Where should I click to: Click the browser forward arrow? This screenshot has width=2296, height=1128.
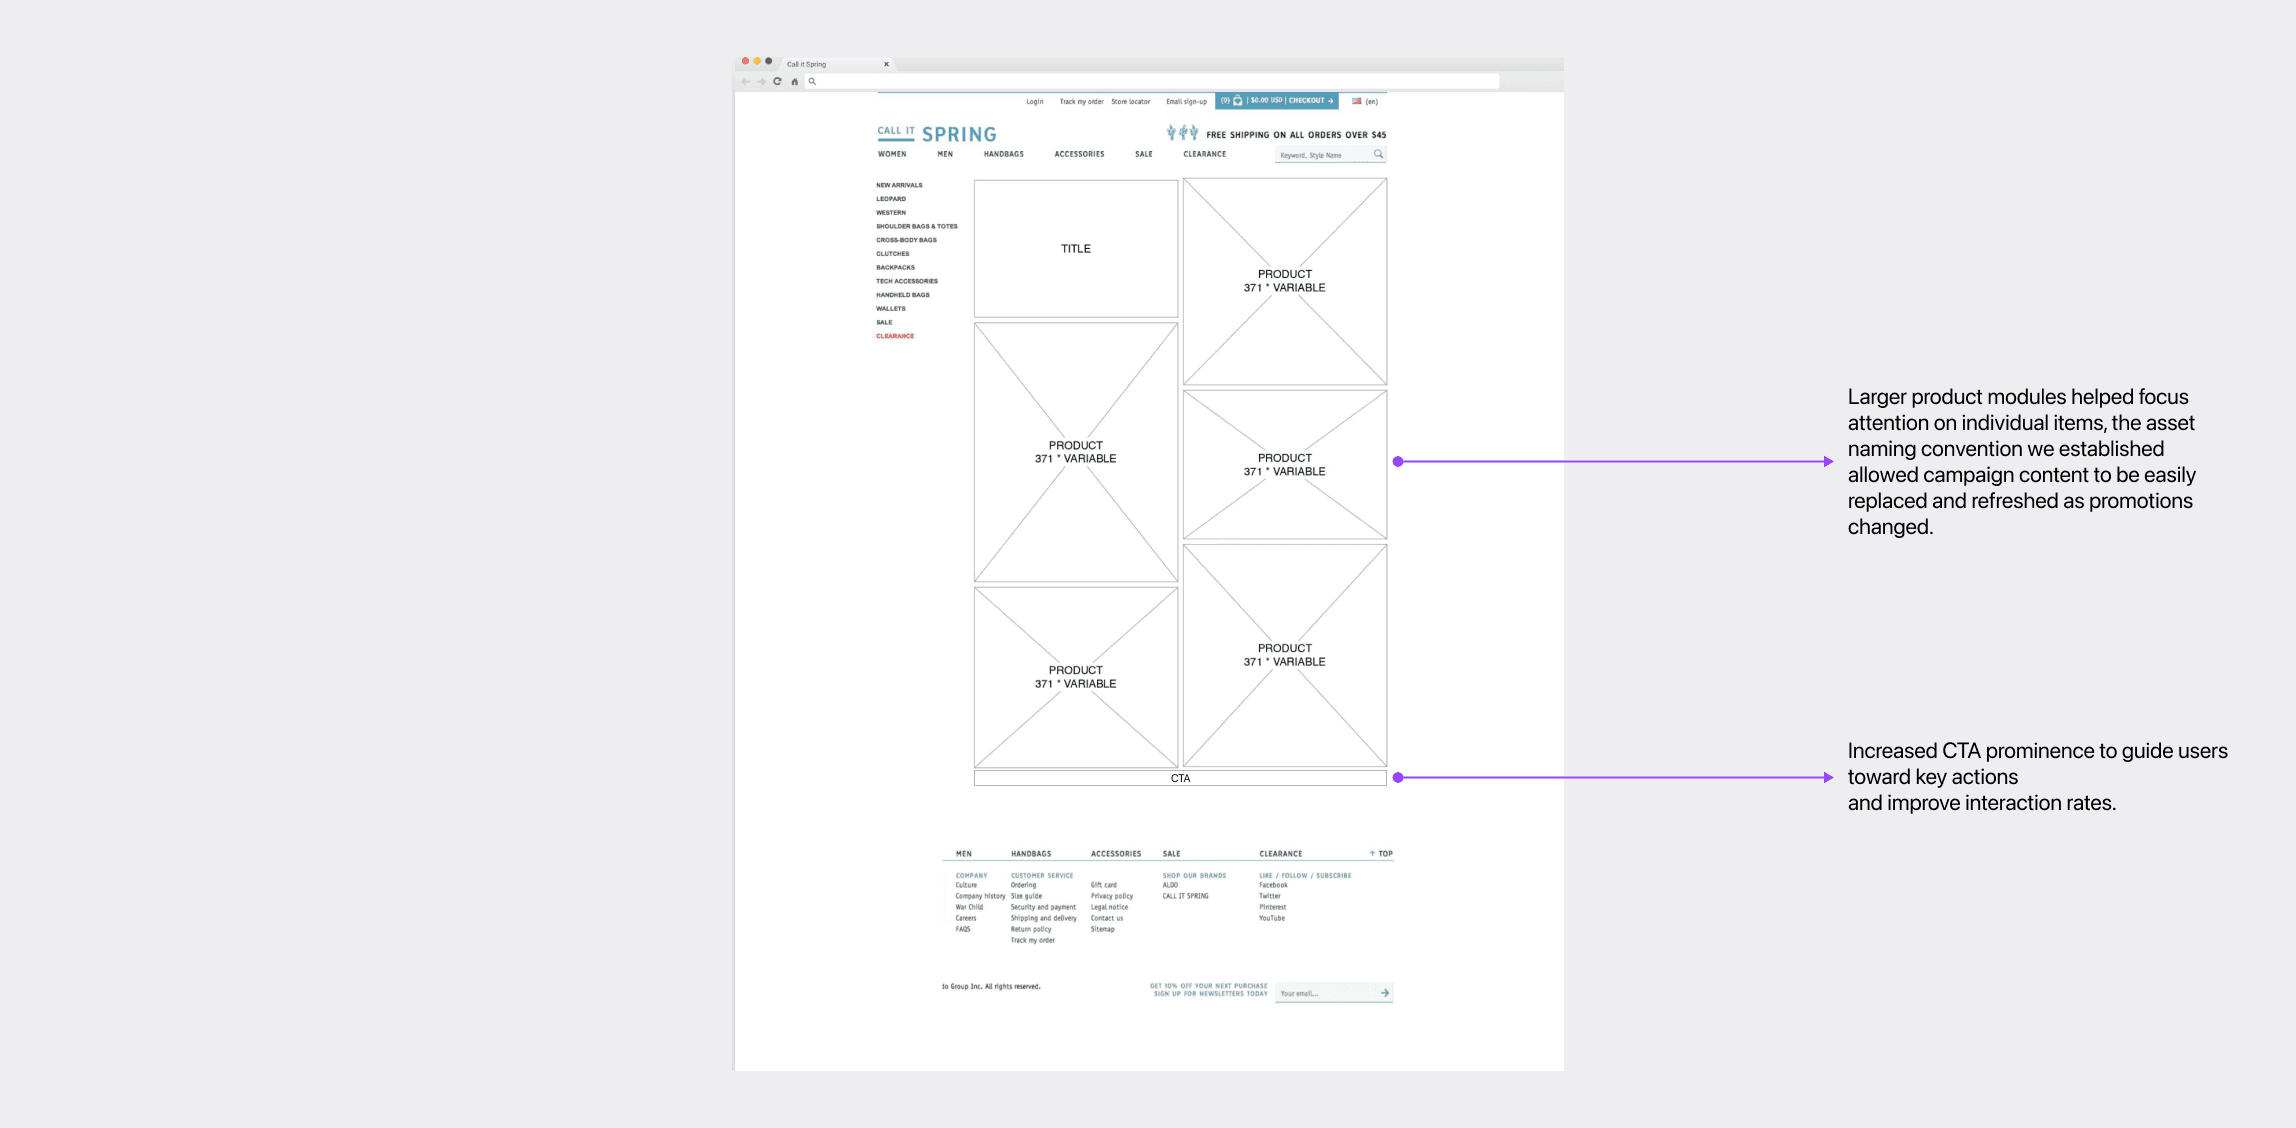(761, 82)
